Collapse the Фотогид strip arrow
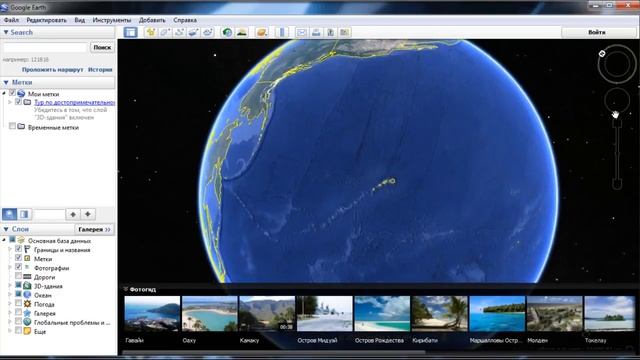640x360 pixels. coord(126,289)
